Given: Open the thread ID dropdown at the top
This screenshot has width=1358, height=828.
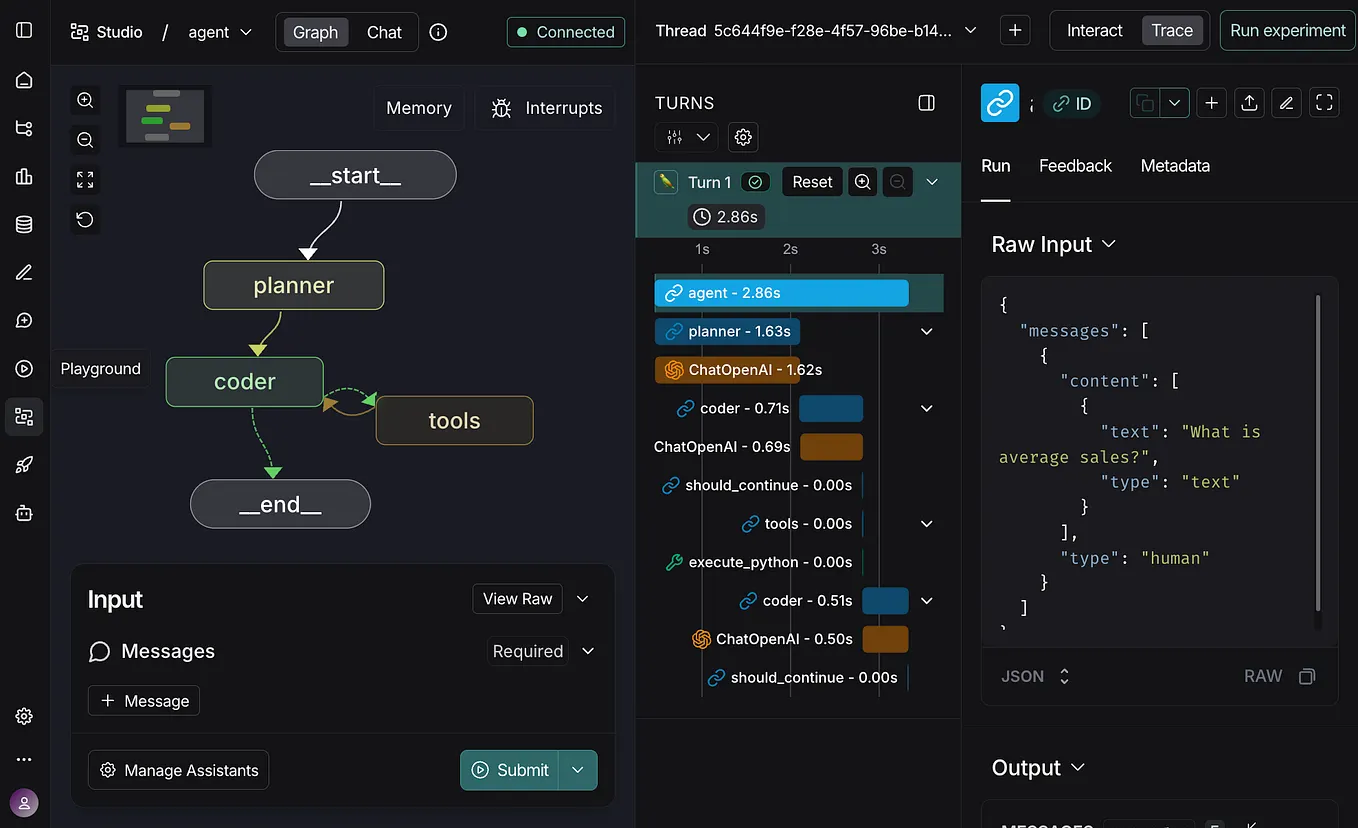Looking at the screenshot, I should (x=969, y=30).
